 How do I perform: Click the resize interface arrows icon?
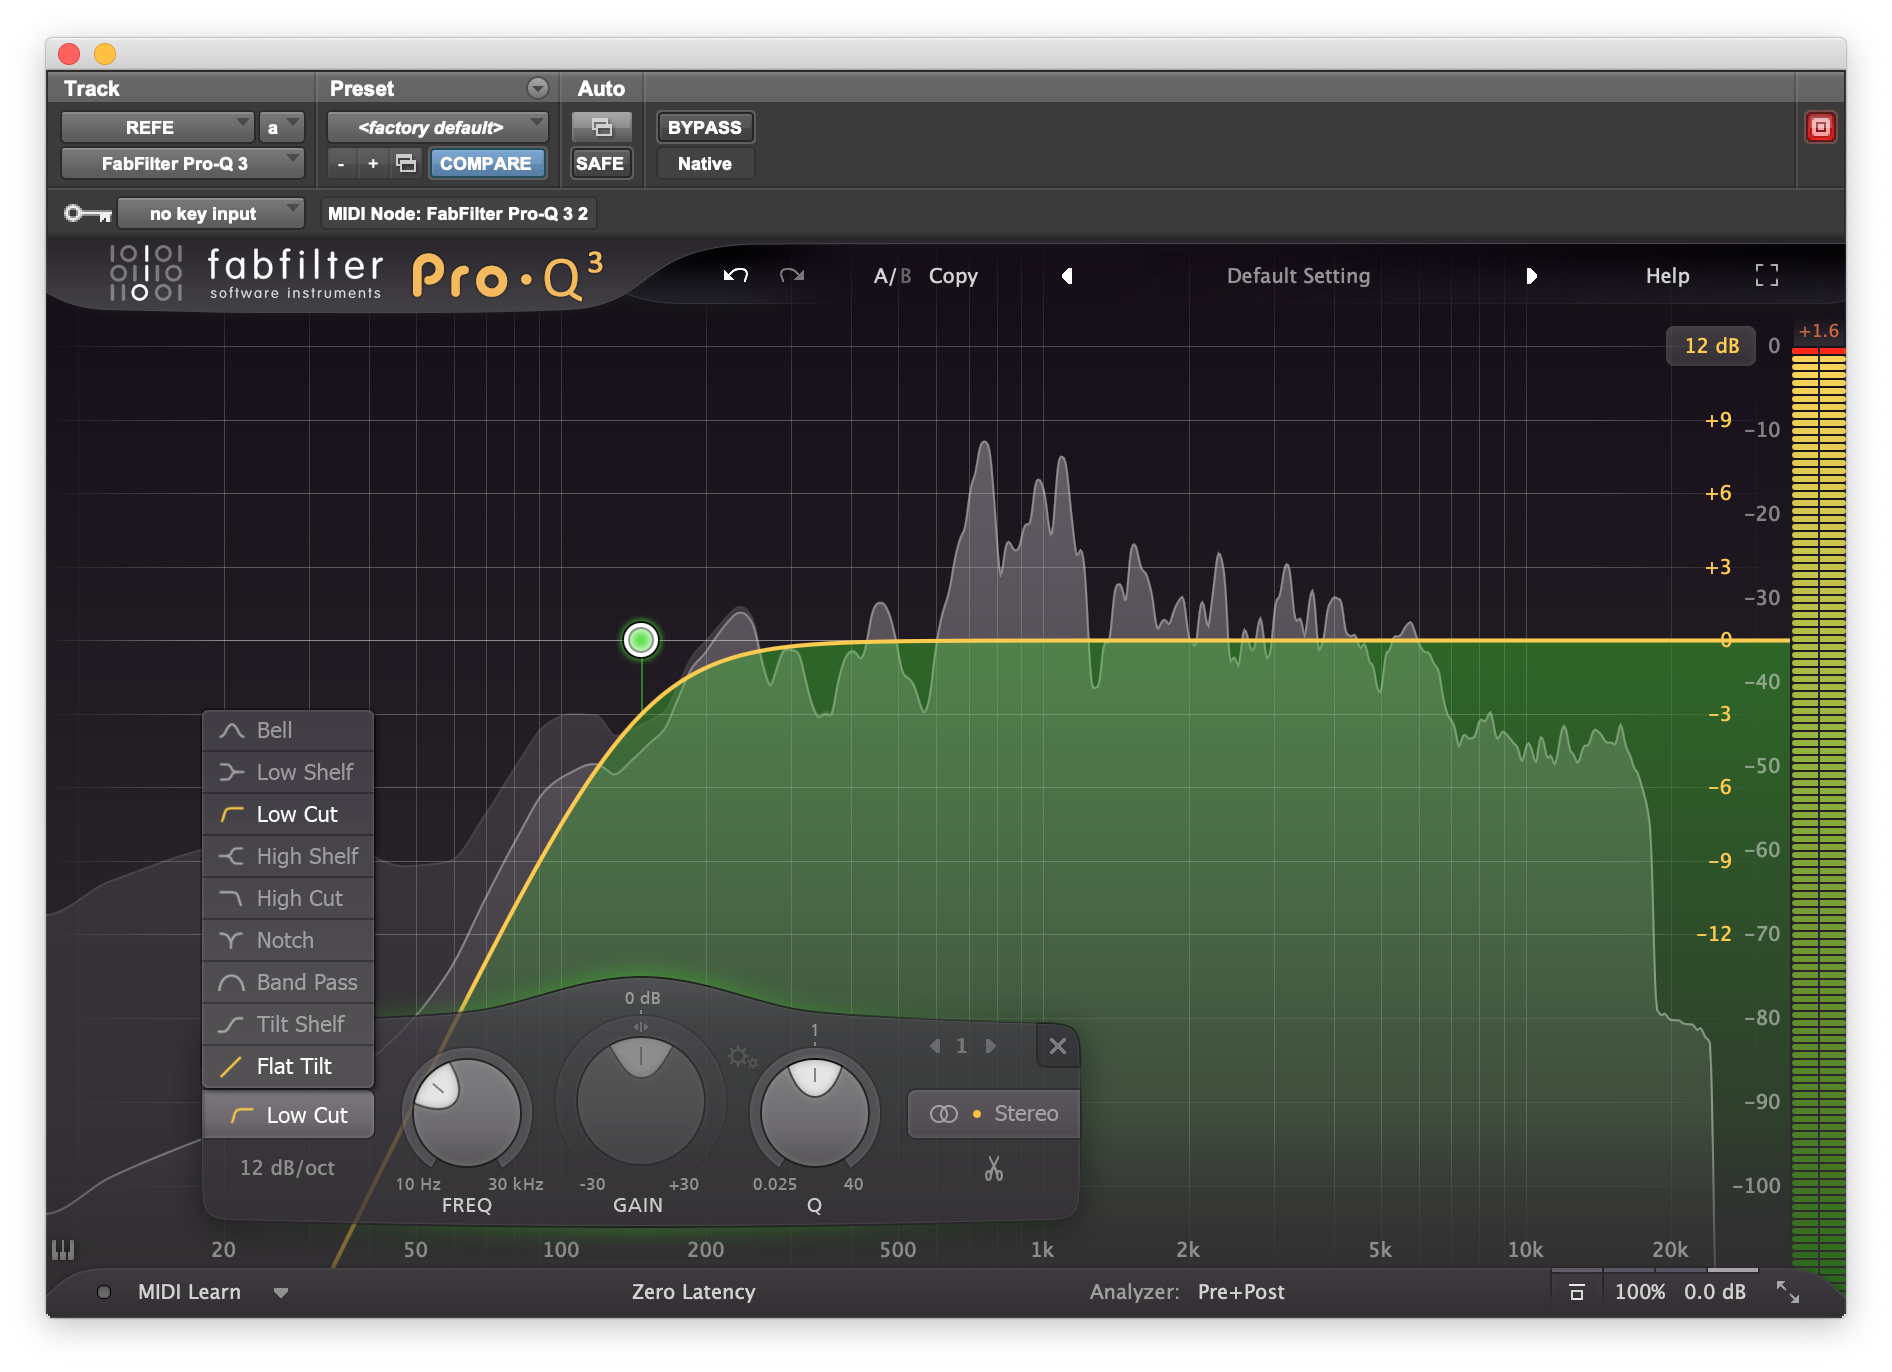point(1788,1292)
